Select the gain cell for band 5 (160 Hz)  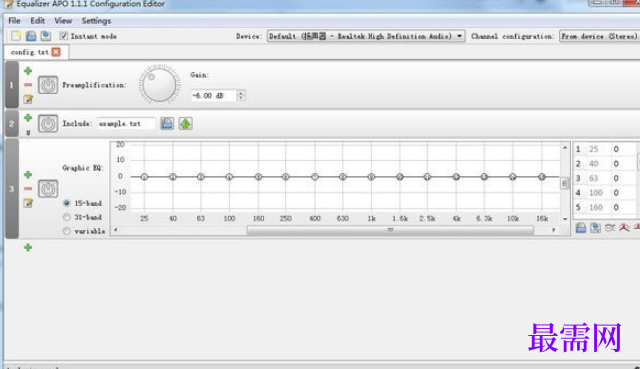click(x=624, y=207)
